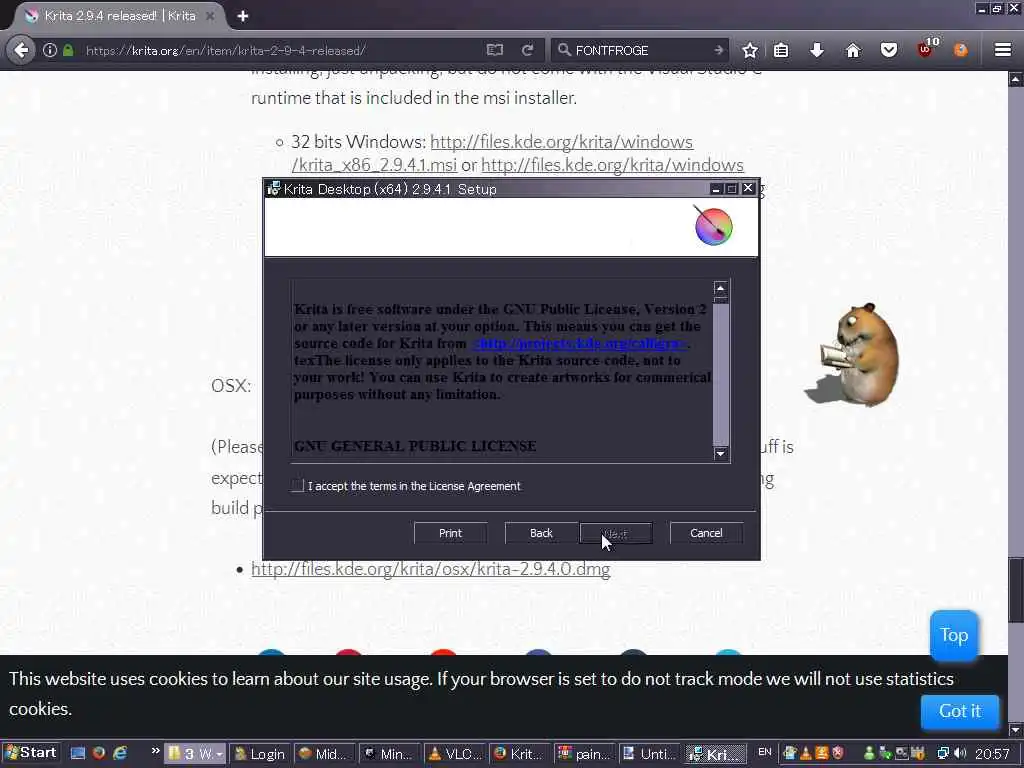This screenshot has height=768, width=1024.
Task: Open the grouped 3 W... taskbar dropdown
Action: pos(195,754)
